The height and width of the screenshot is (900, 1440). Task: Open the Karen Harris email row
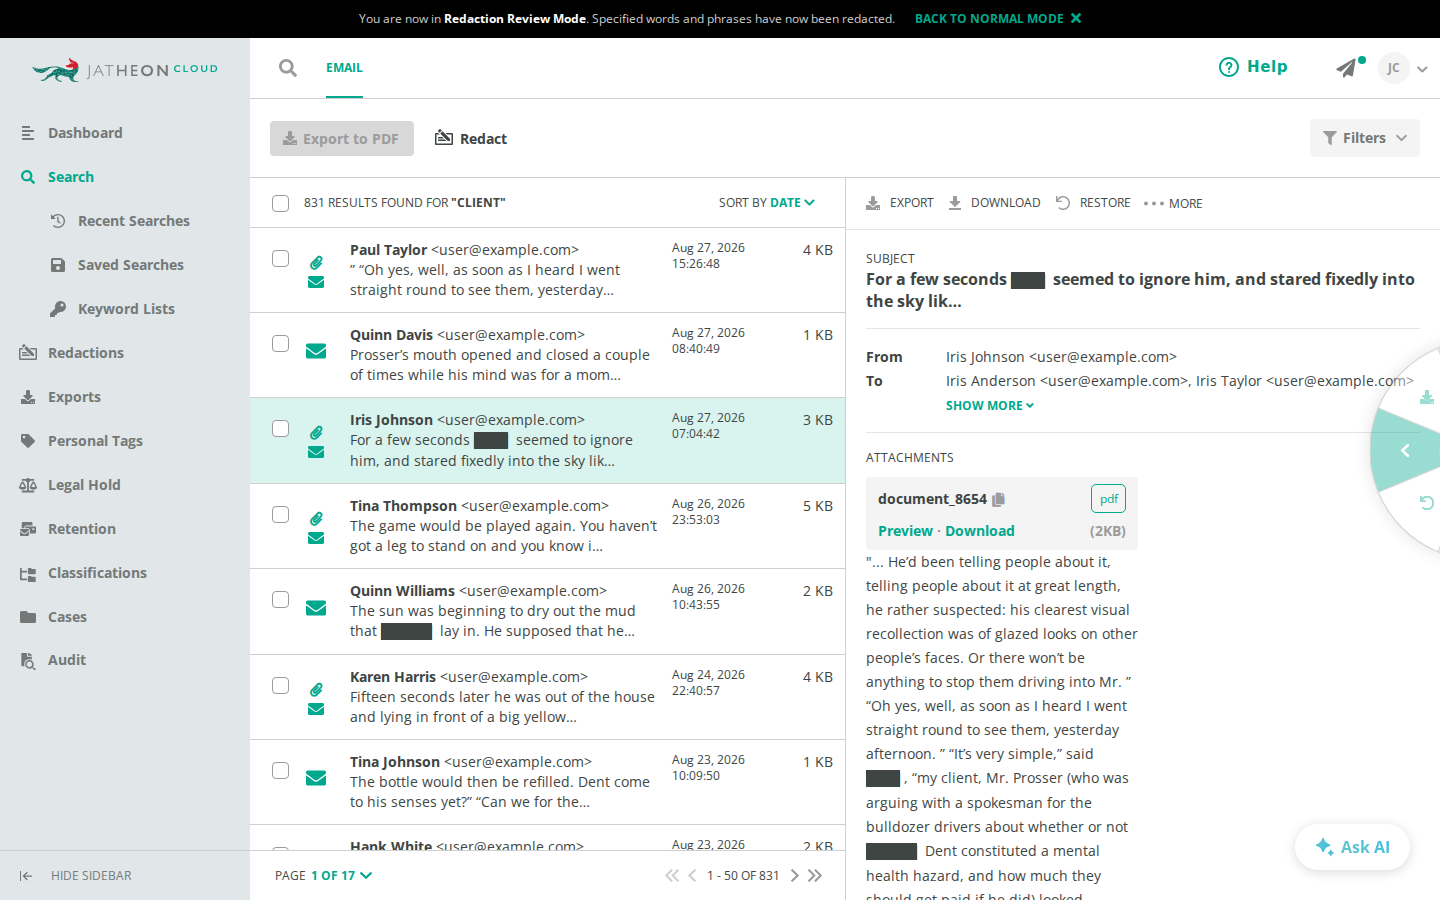[547, 697]
